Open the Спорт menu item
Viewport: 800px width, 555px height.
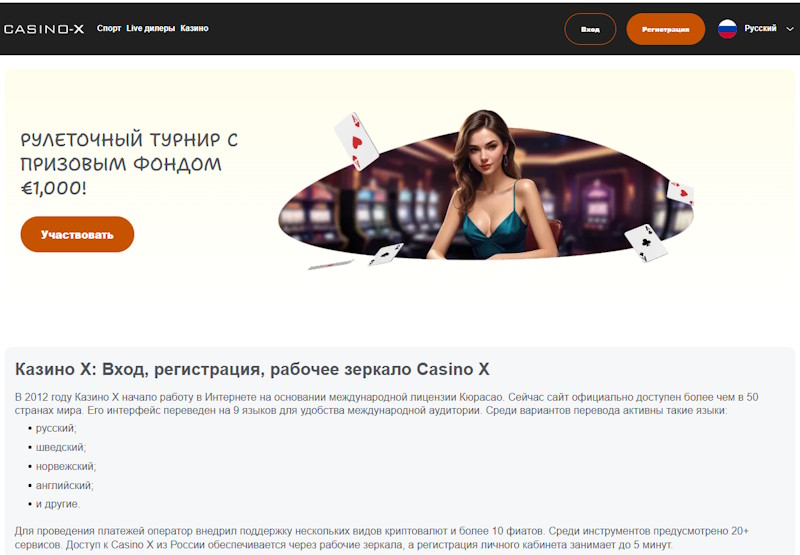point(109,28)
